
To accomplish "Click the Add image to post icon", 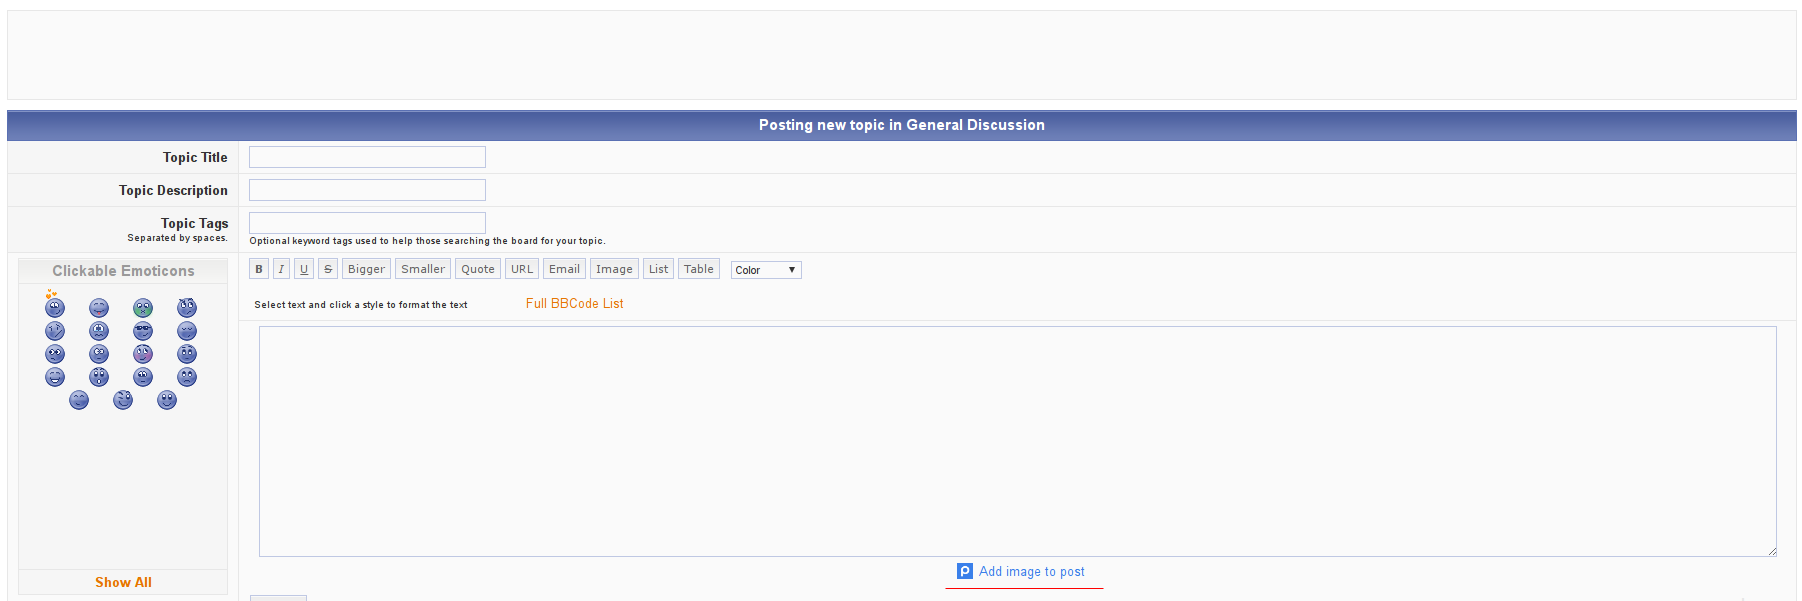I will coord(965,571).
